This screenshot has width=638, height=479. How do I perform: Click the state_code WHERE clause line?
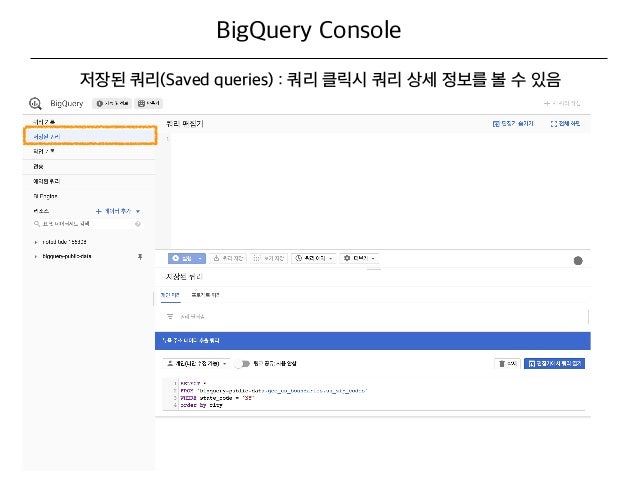point(217,398)
